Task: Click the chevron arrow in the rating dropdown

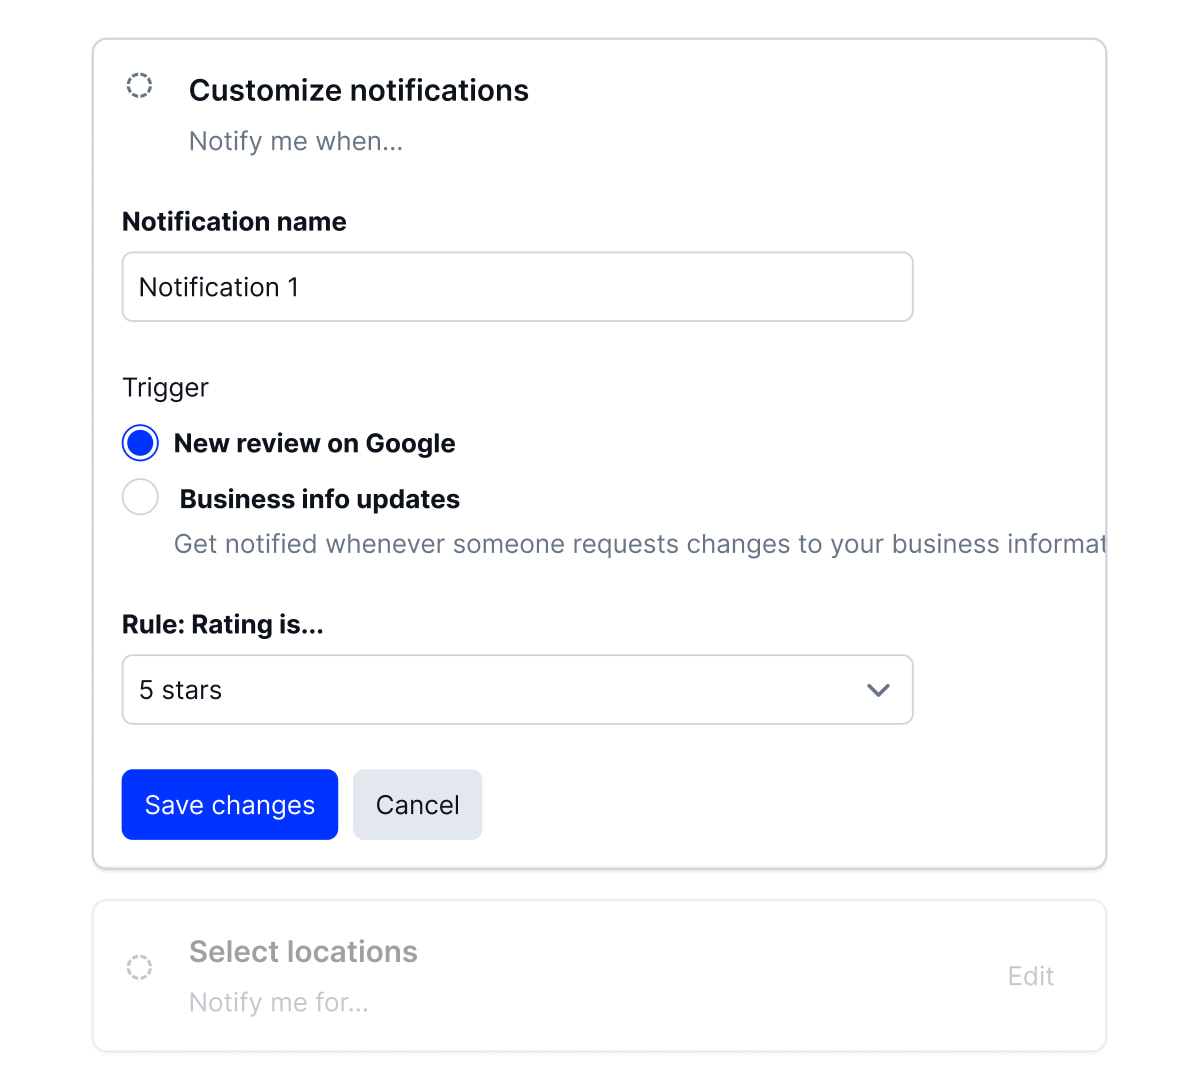Action: (878, 690)
